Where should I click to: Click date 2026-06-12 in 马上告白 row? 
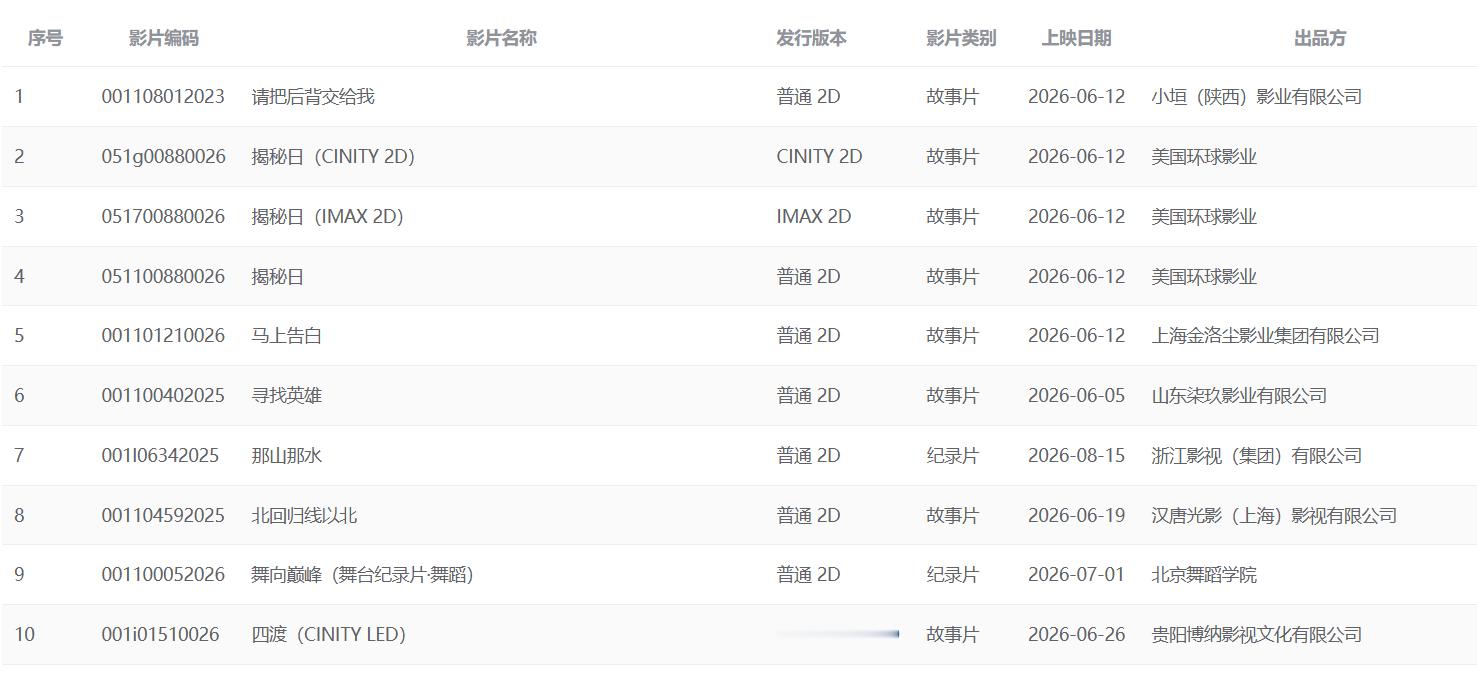click(x=1076, y=336)
